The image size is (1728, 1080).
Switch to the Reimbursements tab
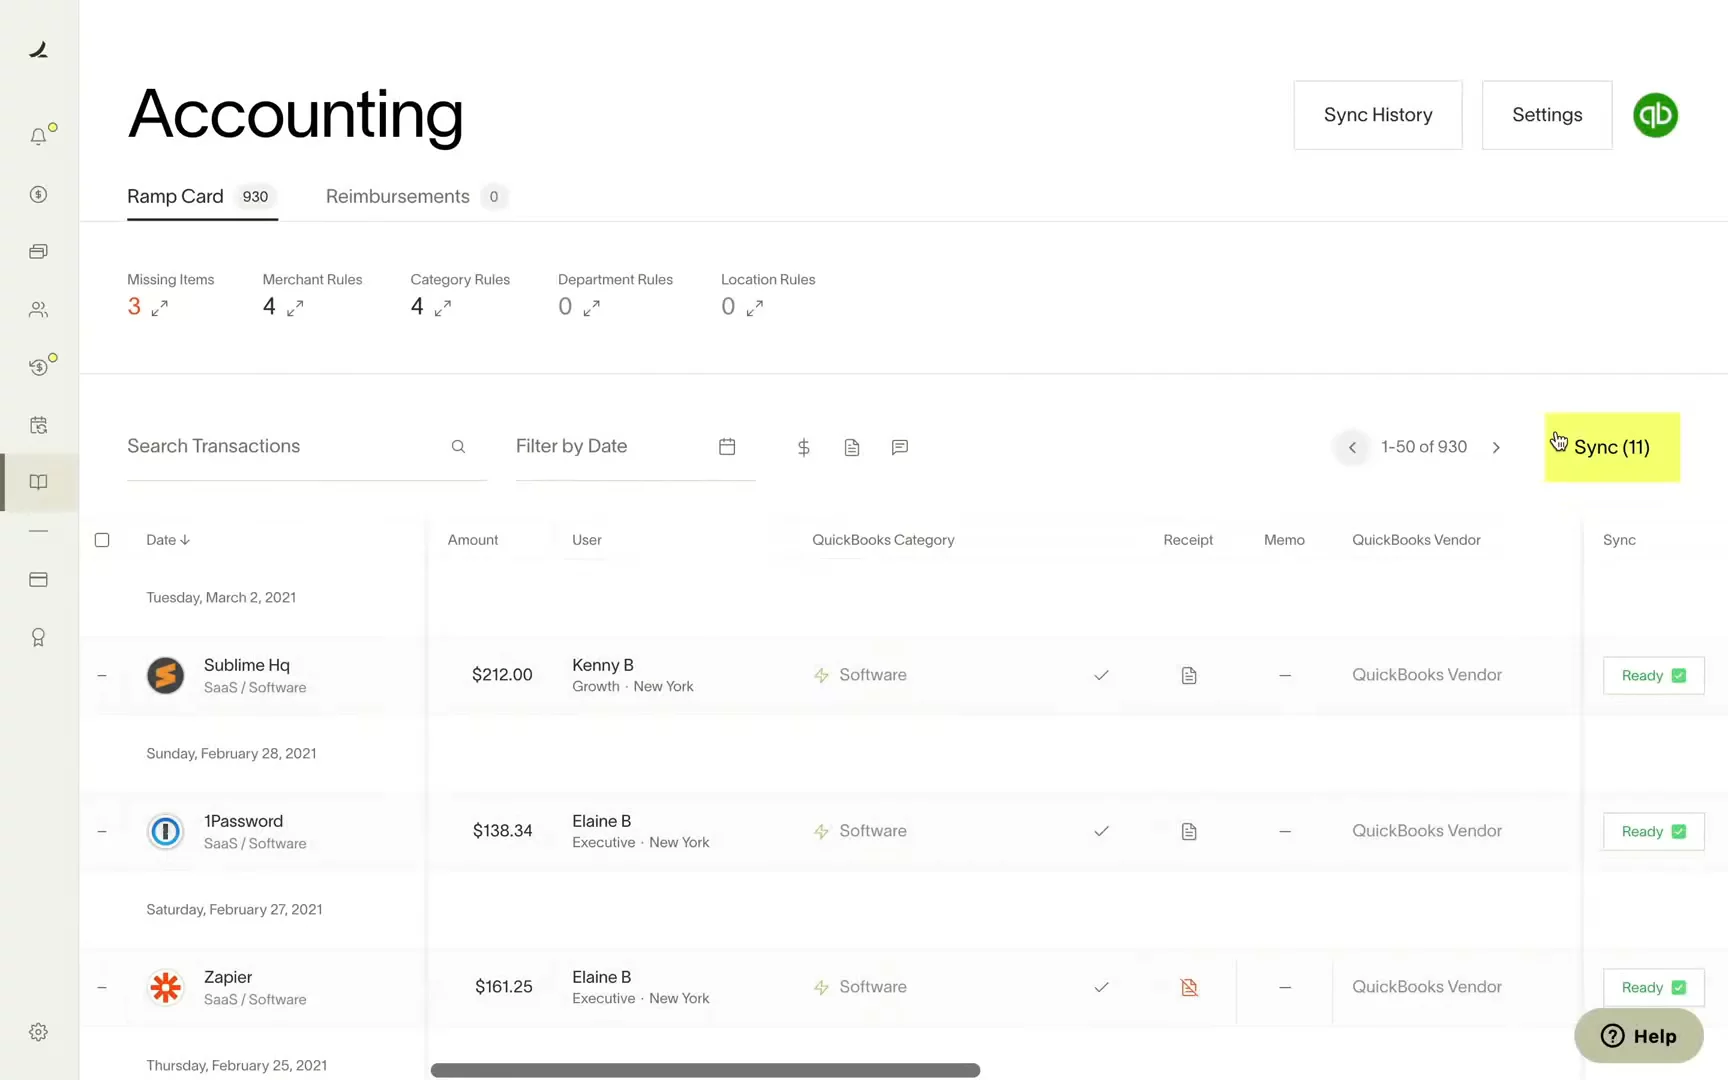pos(398,196)
